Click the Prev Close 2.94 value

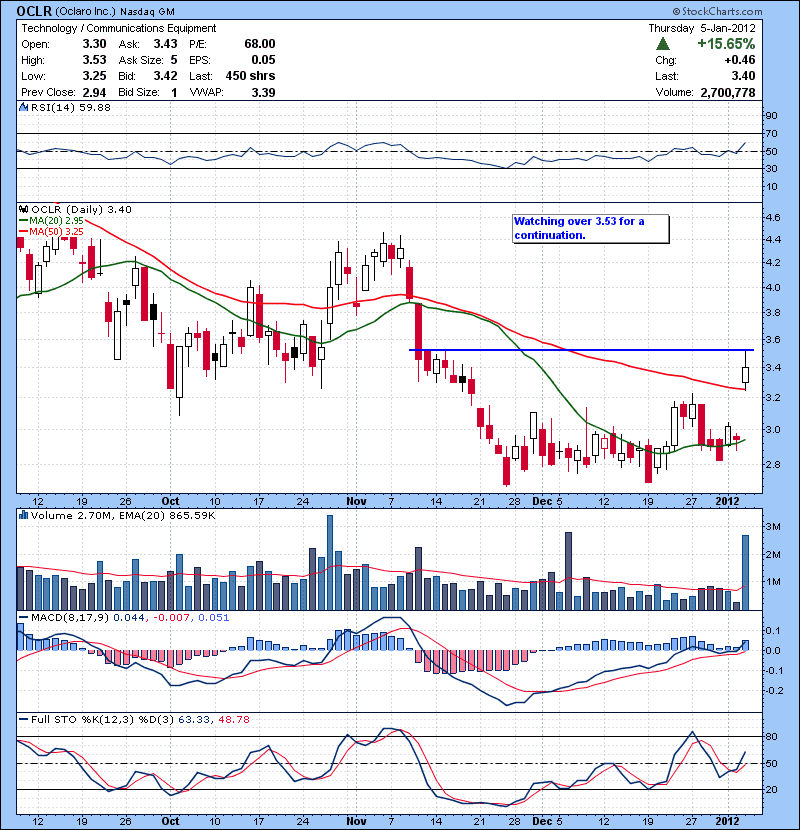94,93
